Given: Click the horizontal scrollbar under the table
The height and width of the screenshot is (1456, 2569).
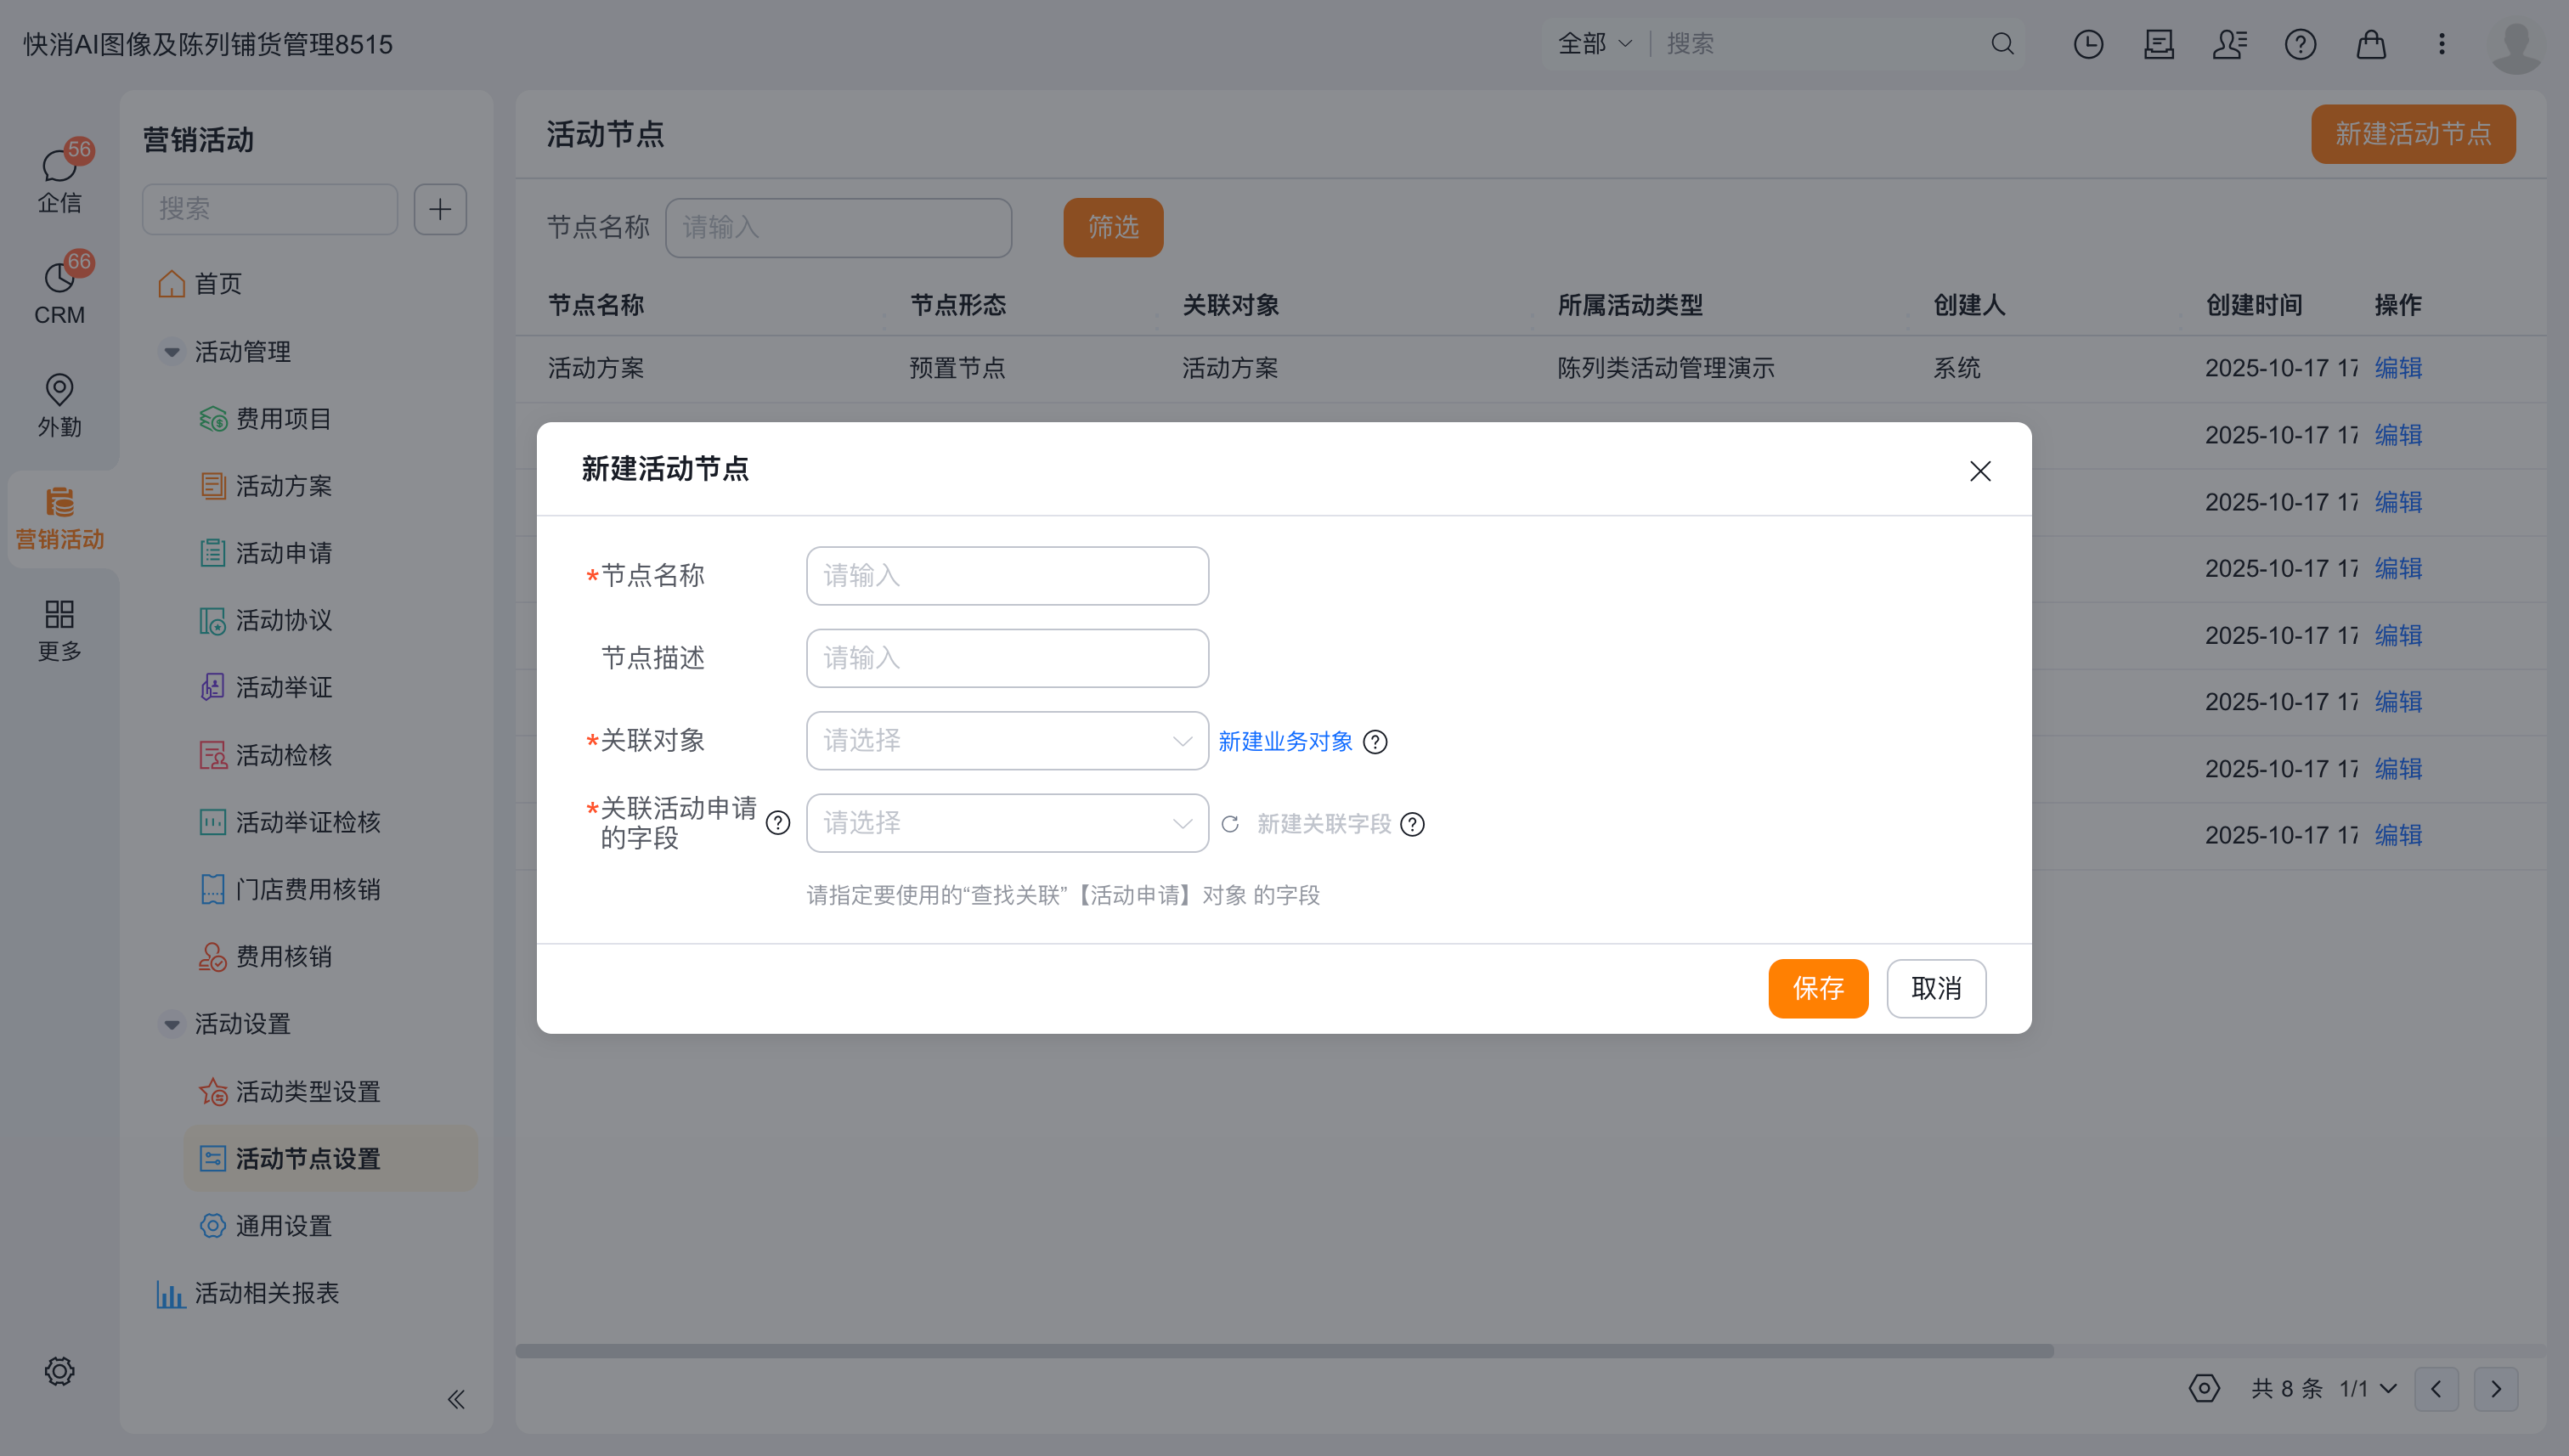Looking at the screenshot, I should 1284,1351.
